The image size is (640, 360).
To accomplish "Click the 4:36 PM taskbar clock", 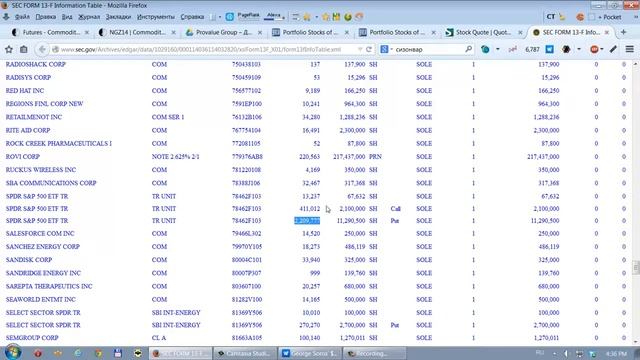I will click(x=616, y=353).
